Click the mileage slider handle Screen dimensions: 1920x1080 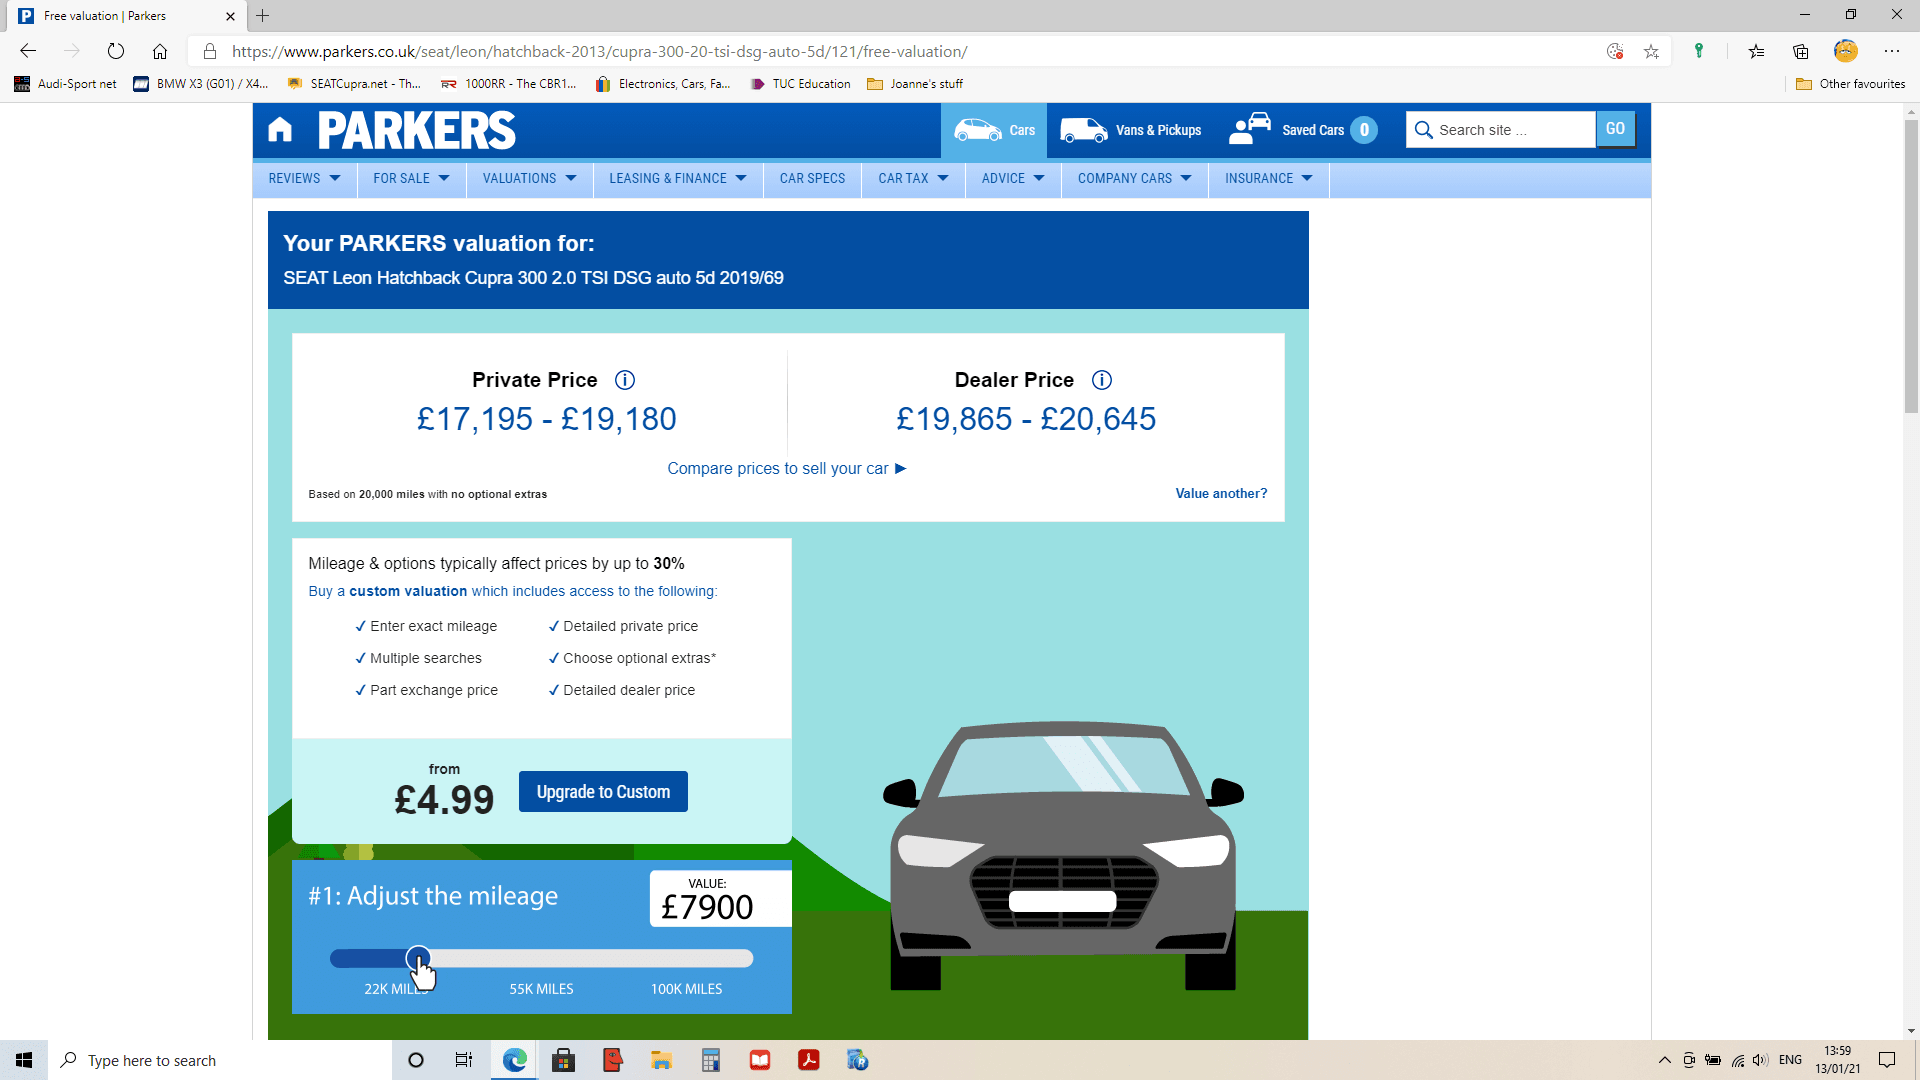tap(418, 958)
